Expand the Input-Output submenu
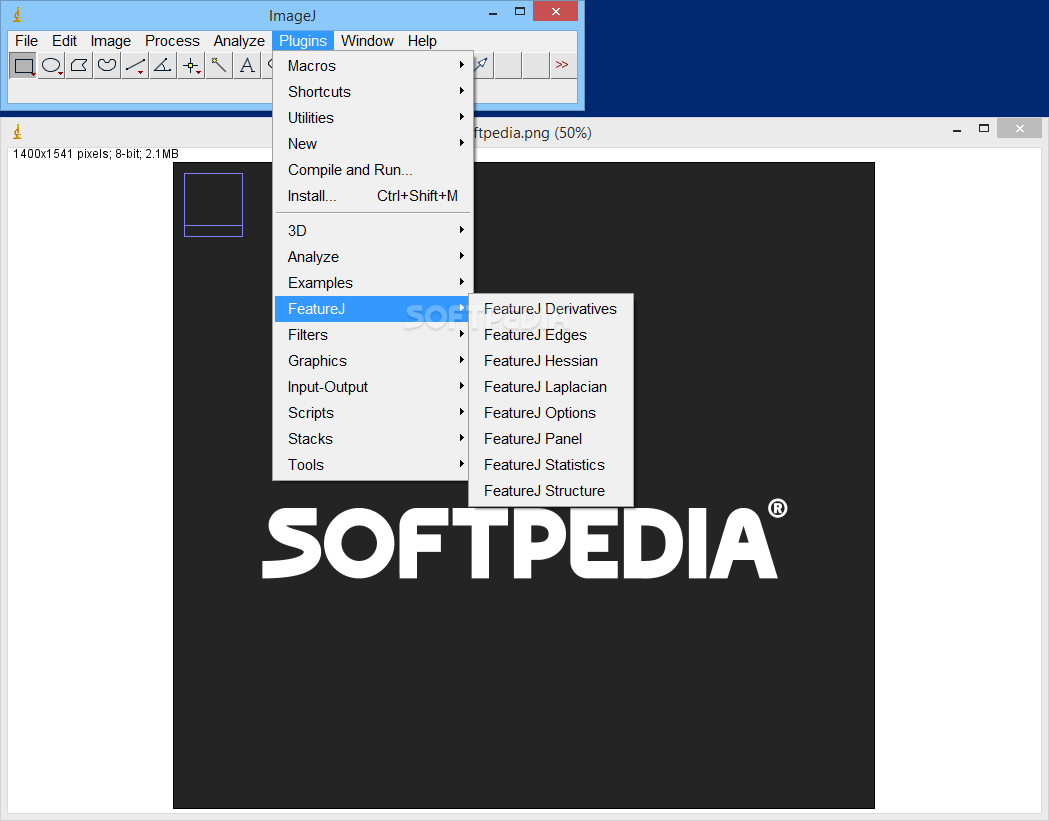Viewport: 1049px width, 821px height. point(373,387)
